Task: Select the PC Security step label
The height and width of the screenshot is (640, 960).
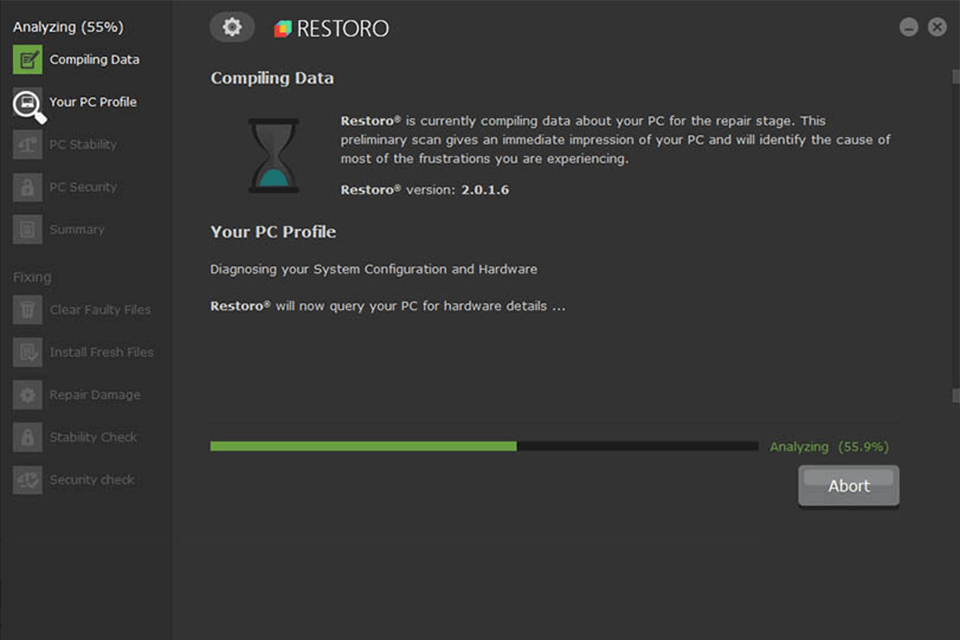Action: 83,187
